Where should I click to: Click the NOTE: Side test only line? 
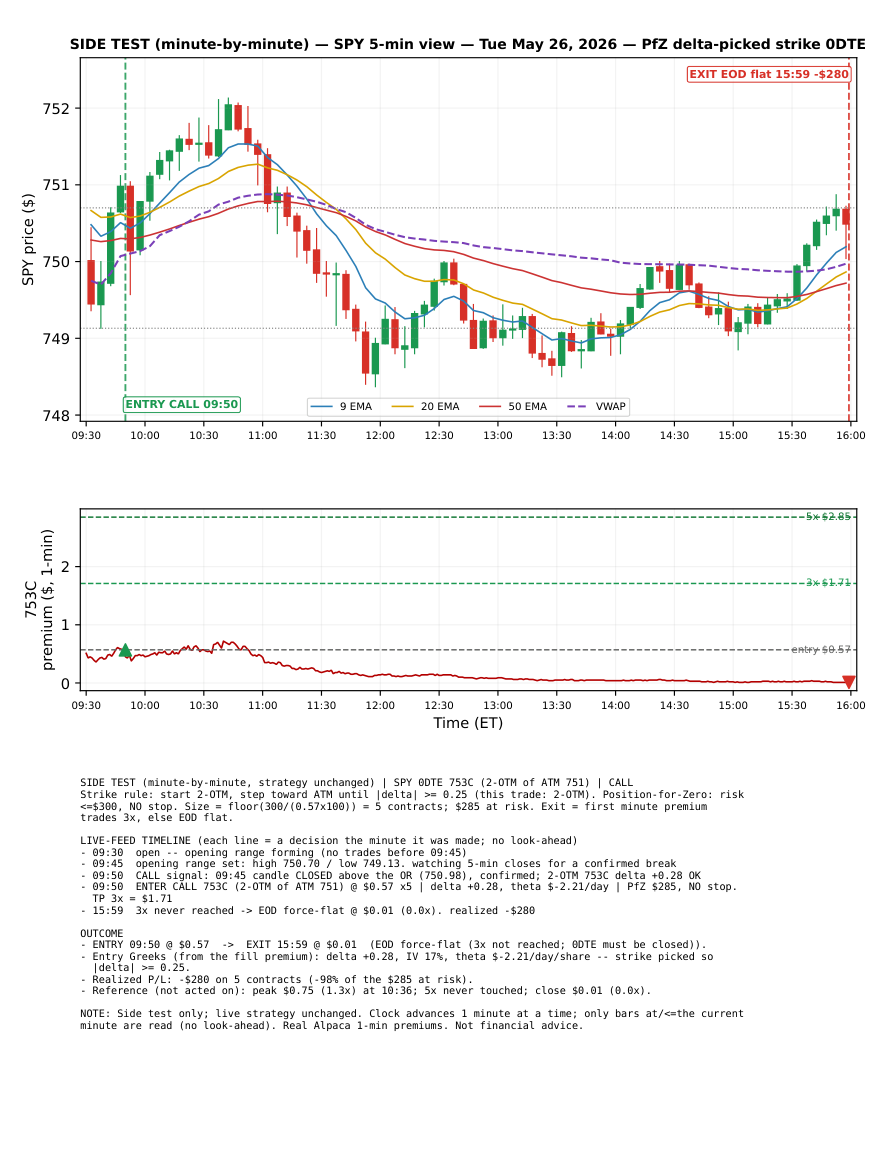point(412,1019)
